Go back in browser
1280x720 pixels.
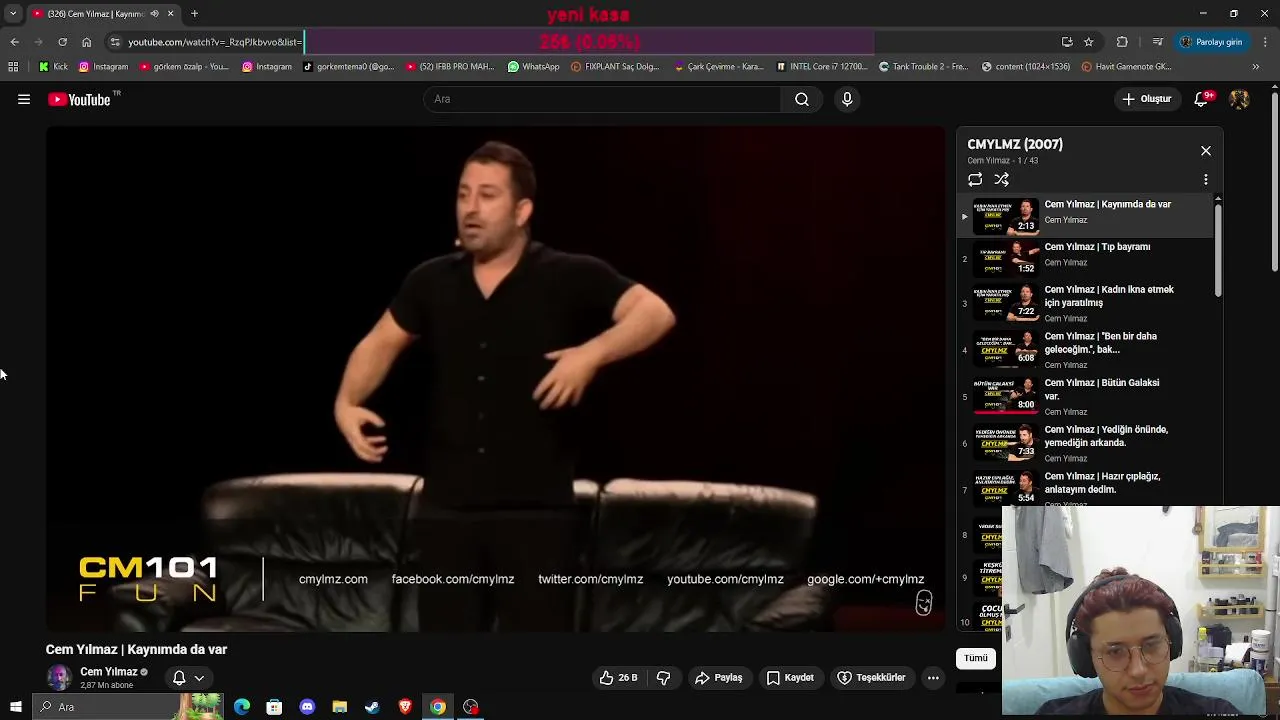coord(14,42)
